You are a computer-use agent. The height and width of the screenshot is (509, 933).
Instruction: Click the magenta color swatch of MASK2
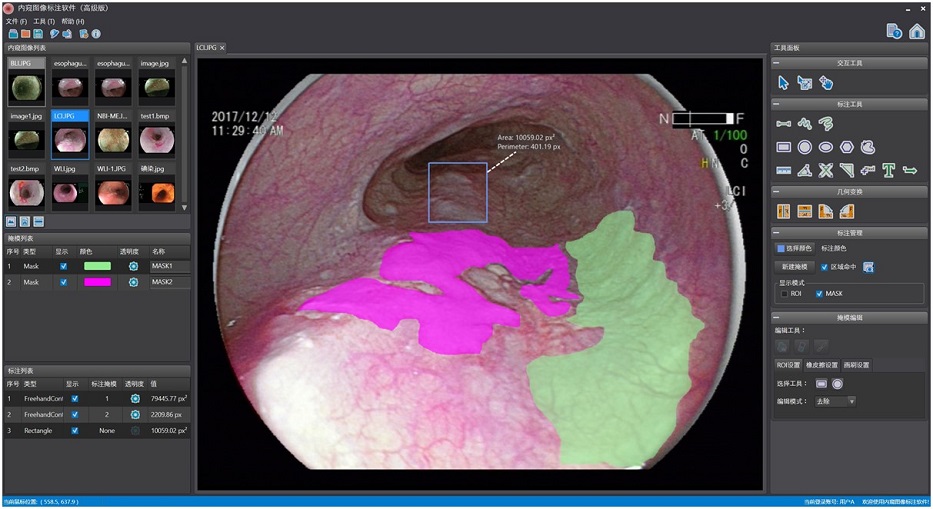97,282
